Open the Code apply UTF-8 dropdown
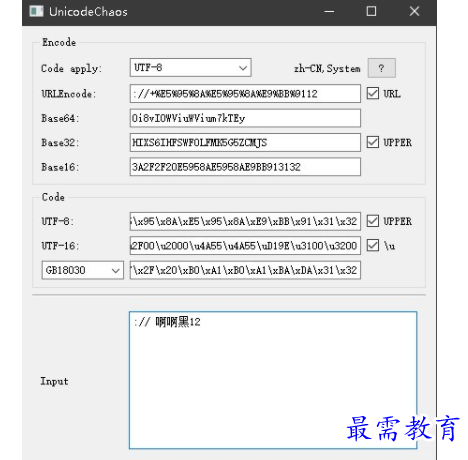468x460 pixels. [x=190, y=68]
